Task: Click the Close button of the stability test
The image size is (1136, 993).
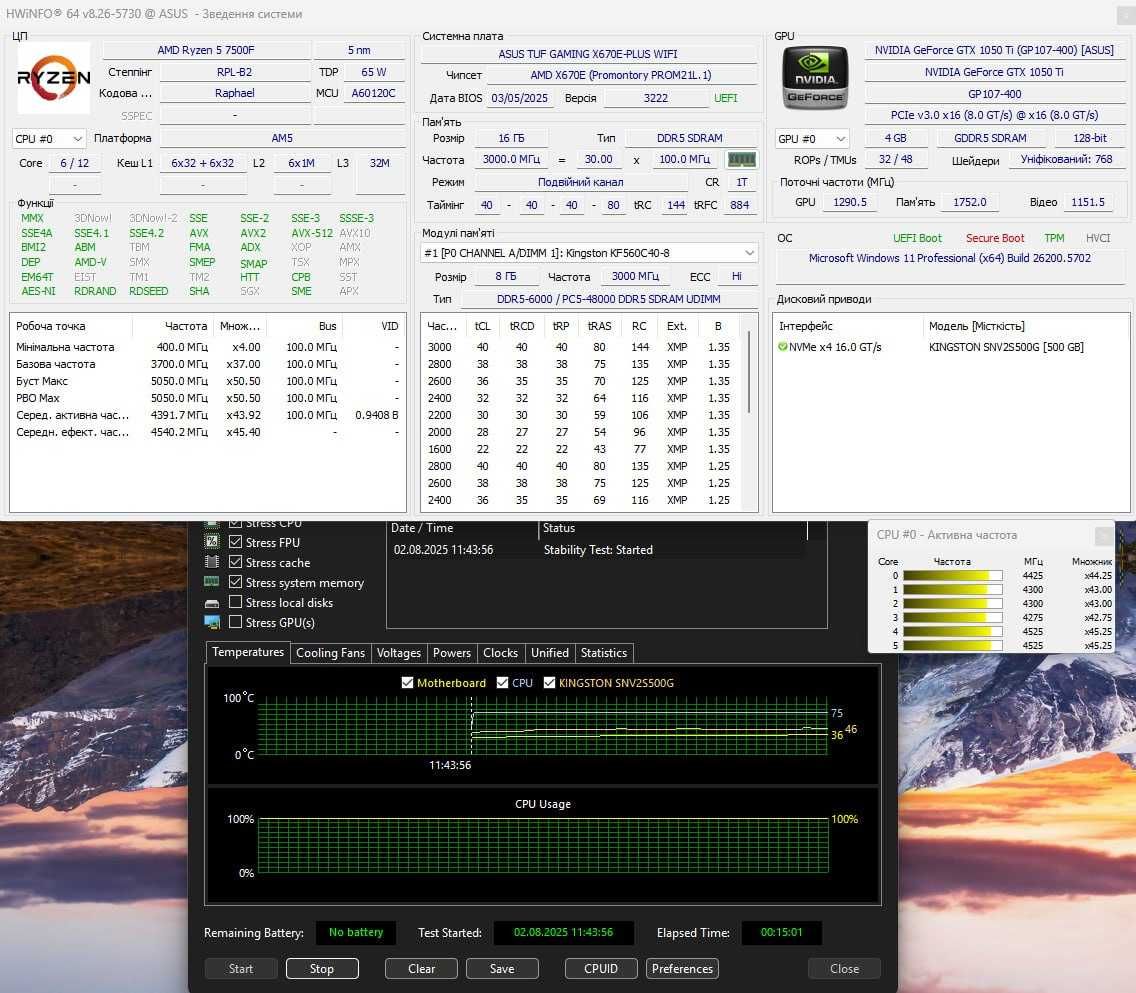Action: tap(845, 968)
